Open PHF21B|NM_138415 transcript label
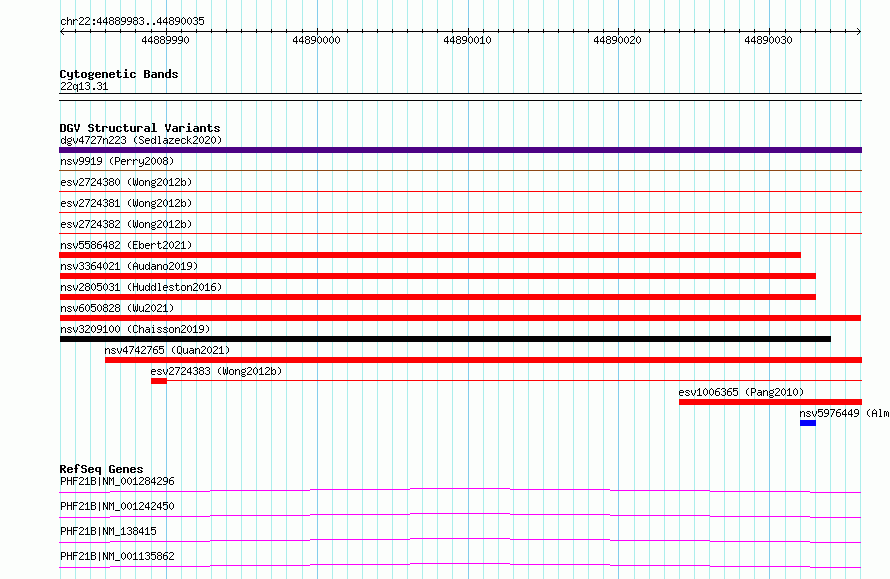 tap(108, 531)
